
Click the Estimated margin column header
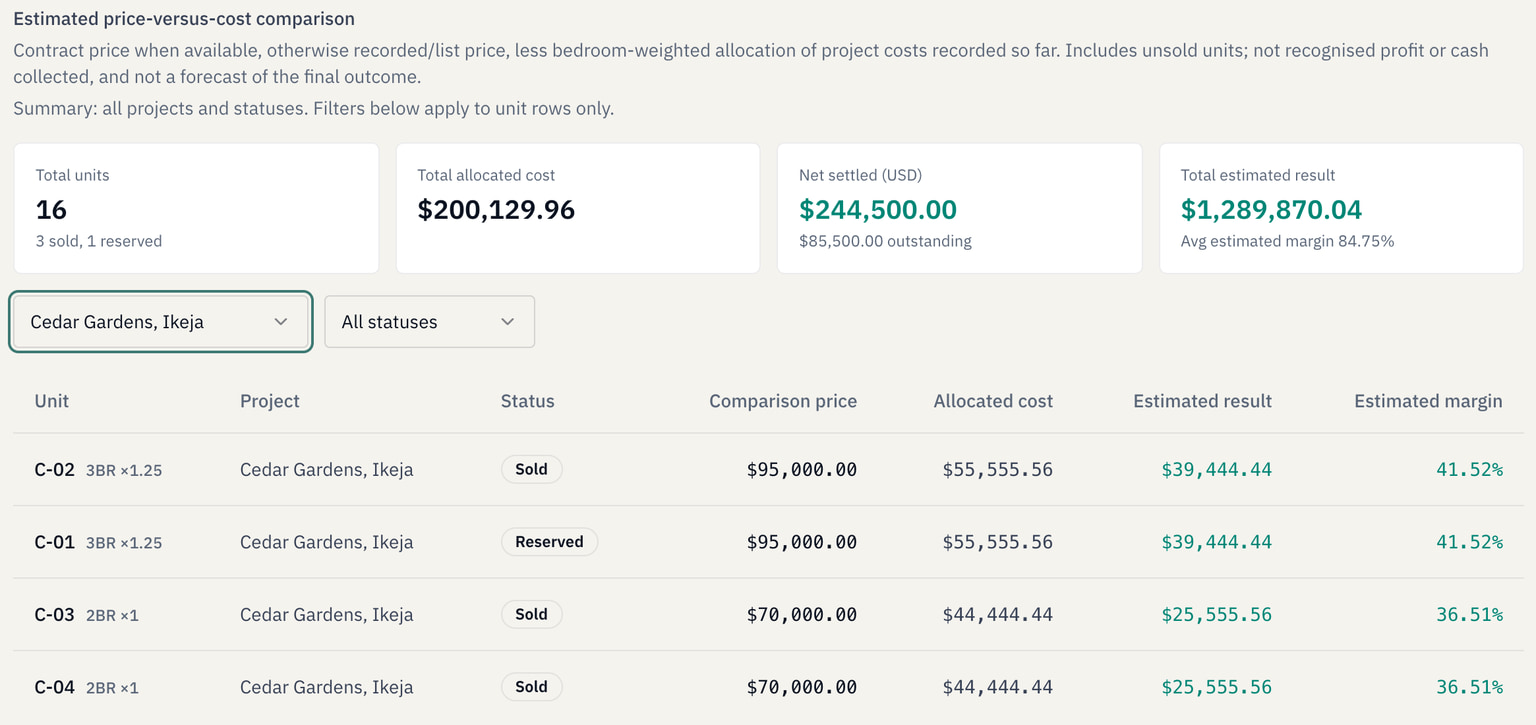(1428, 401)
